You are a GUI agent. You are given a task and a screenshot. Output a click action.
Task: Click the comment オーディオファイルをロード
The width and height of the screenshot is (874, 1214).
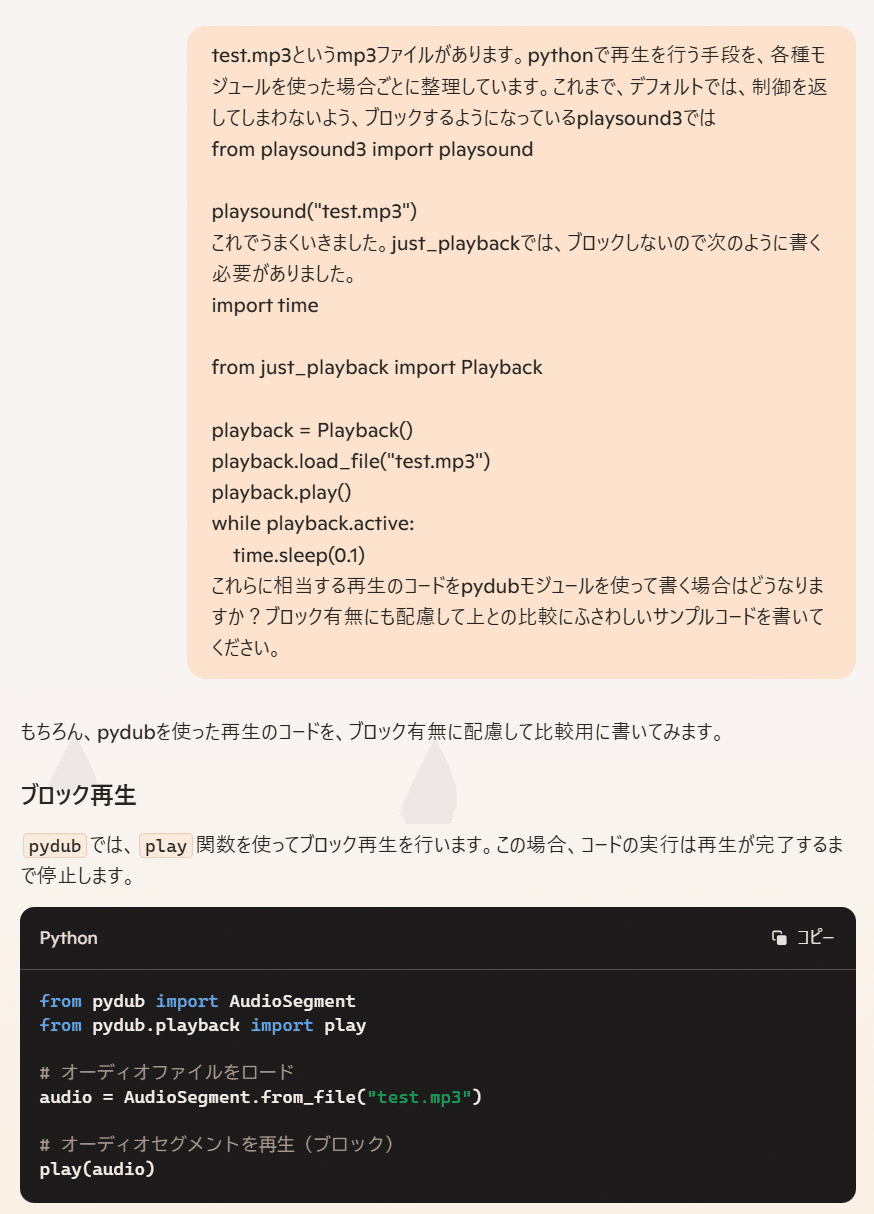(167, 1072)
